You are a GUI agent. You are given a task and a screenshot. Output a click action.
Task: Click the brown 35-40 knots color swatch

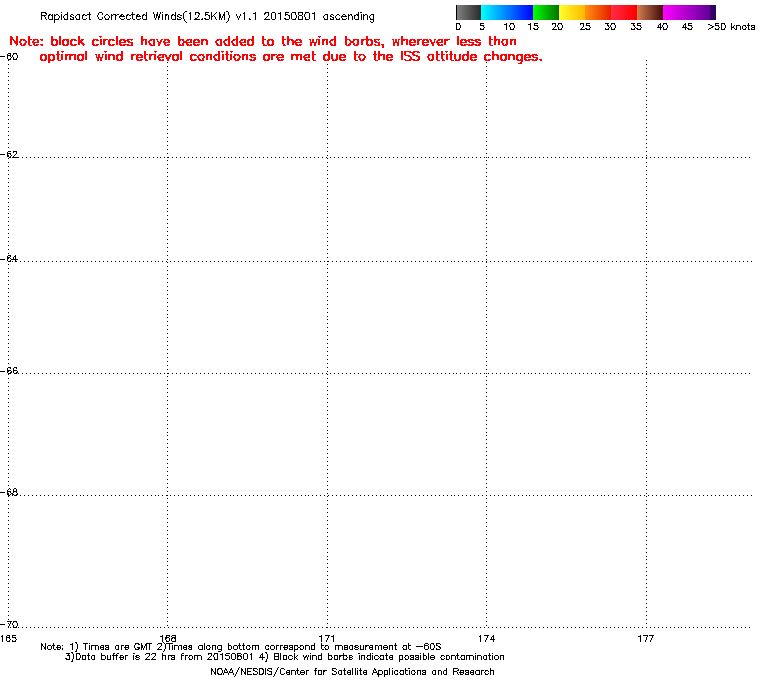[650, 12]
